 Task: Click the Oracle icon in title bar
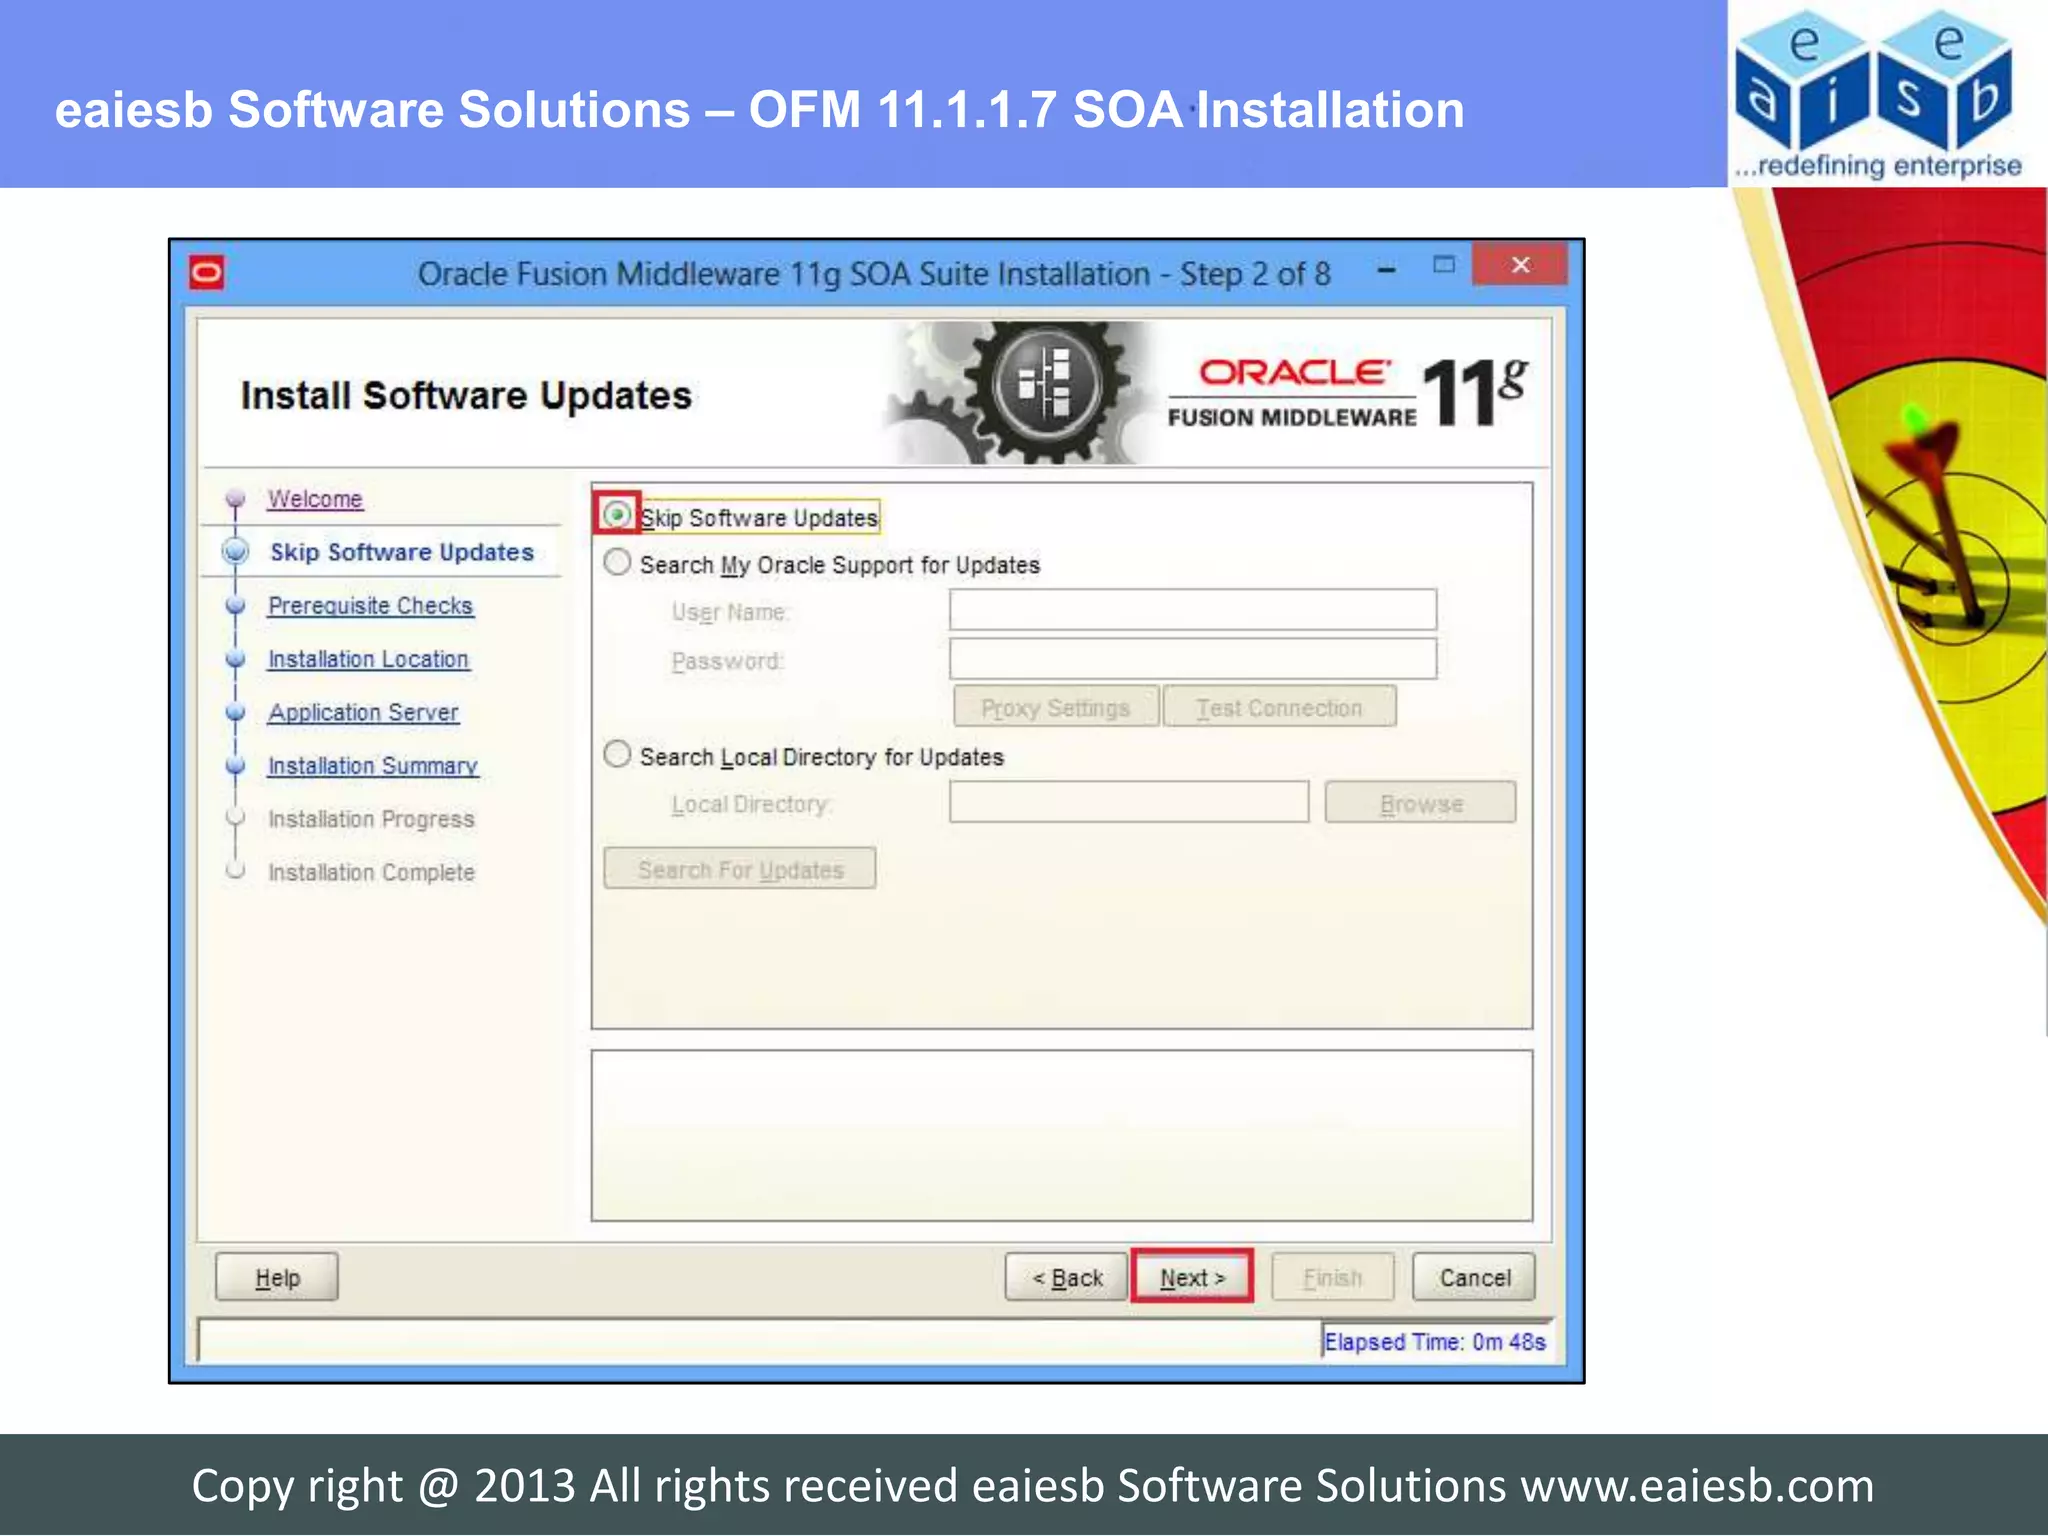(x=207, y=272)
